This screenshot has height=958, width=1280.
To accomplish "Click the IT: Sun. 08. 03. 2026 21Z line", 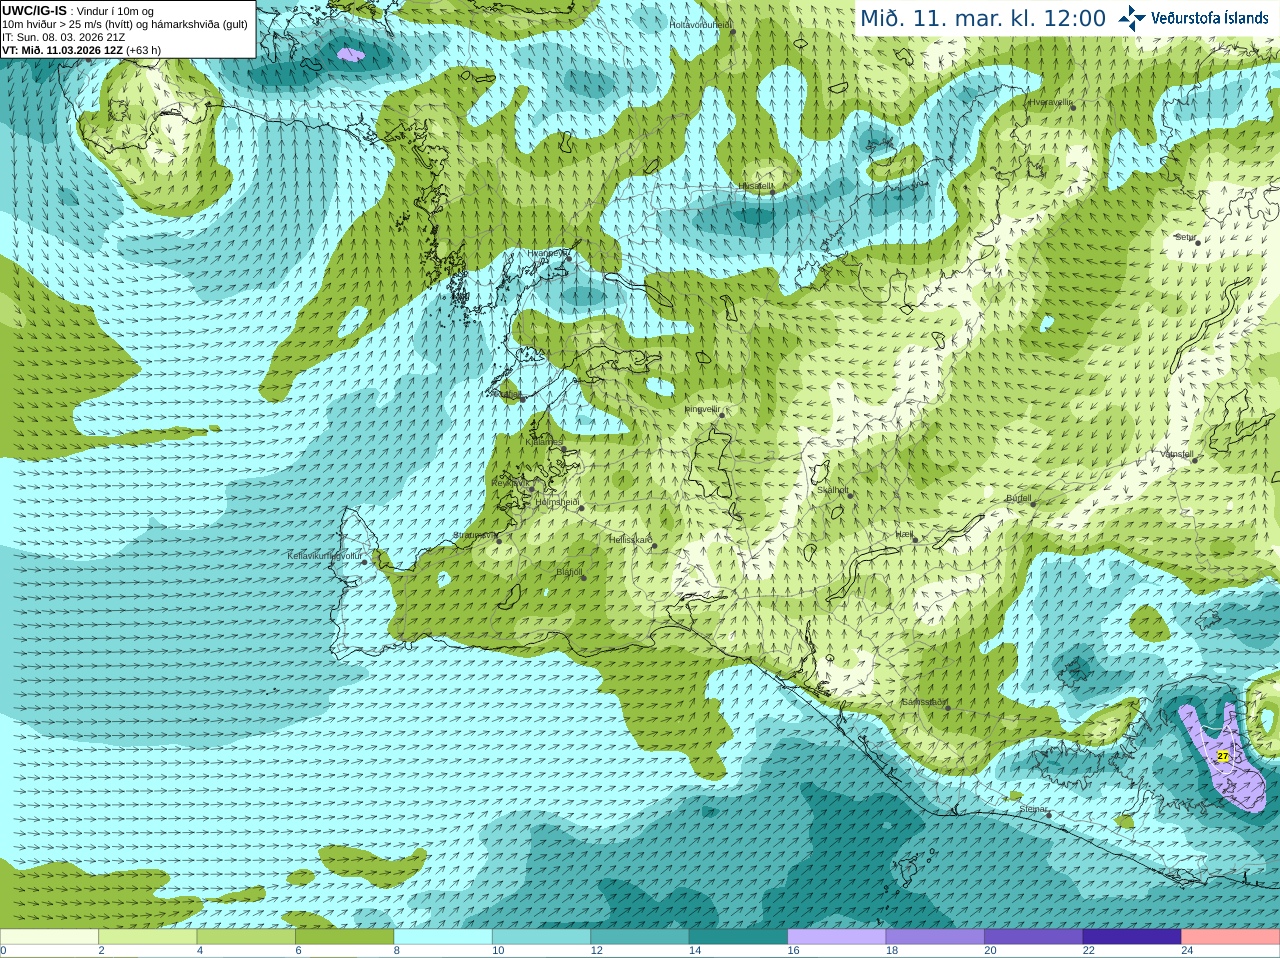I will pyautogui.click(x=64, y=37).
